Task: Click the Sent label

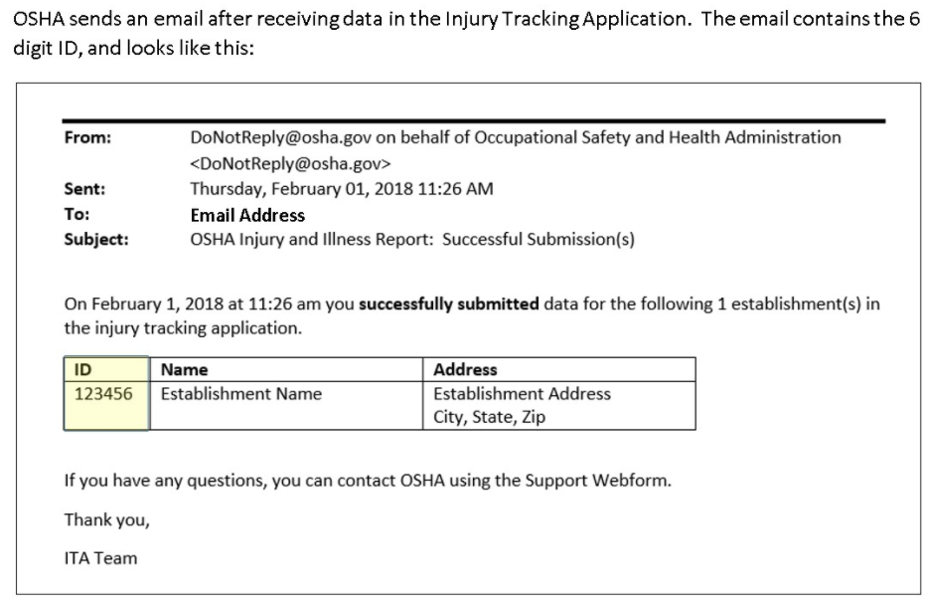Action: coord(84,189)
